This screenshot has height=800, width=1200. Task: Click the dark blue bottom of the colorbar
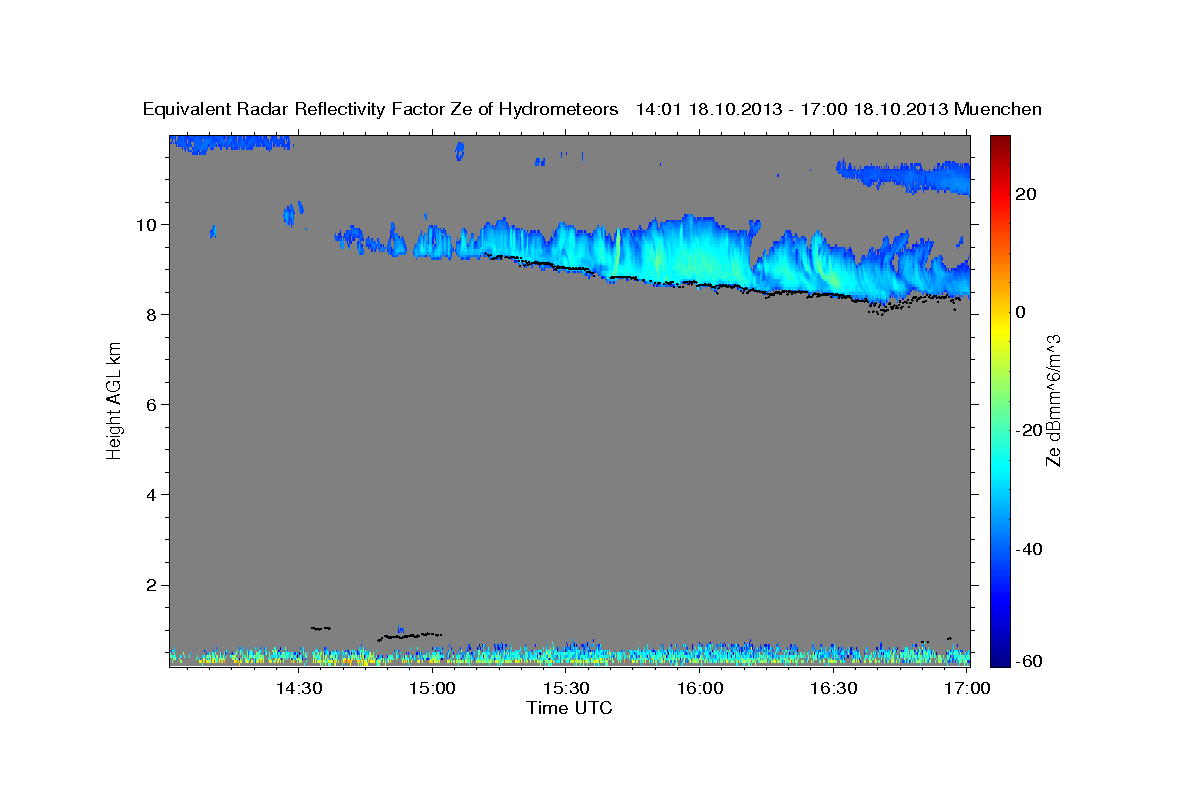[x=1000, y=658]
